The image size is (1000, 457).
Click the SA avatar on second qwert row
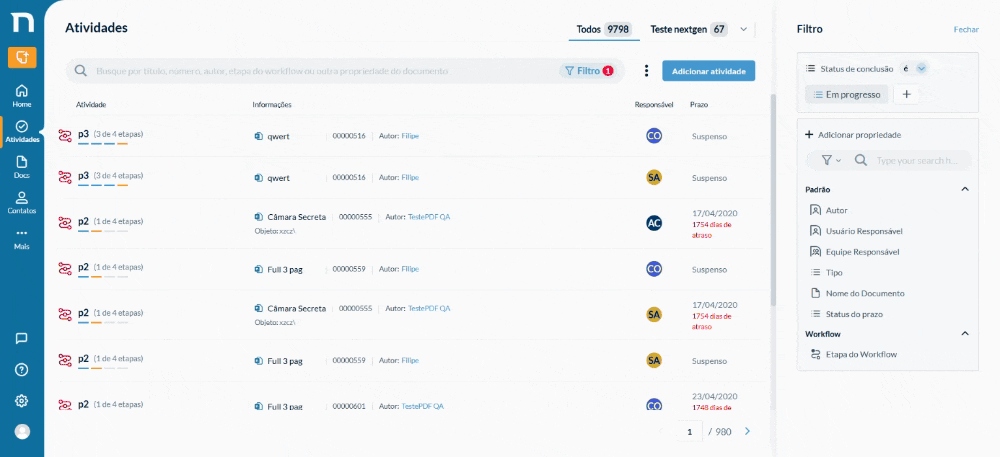654,178
